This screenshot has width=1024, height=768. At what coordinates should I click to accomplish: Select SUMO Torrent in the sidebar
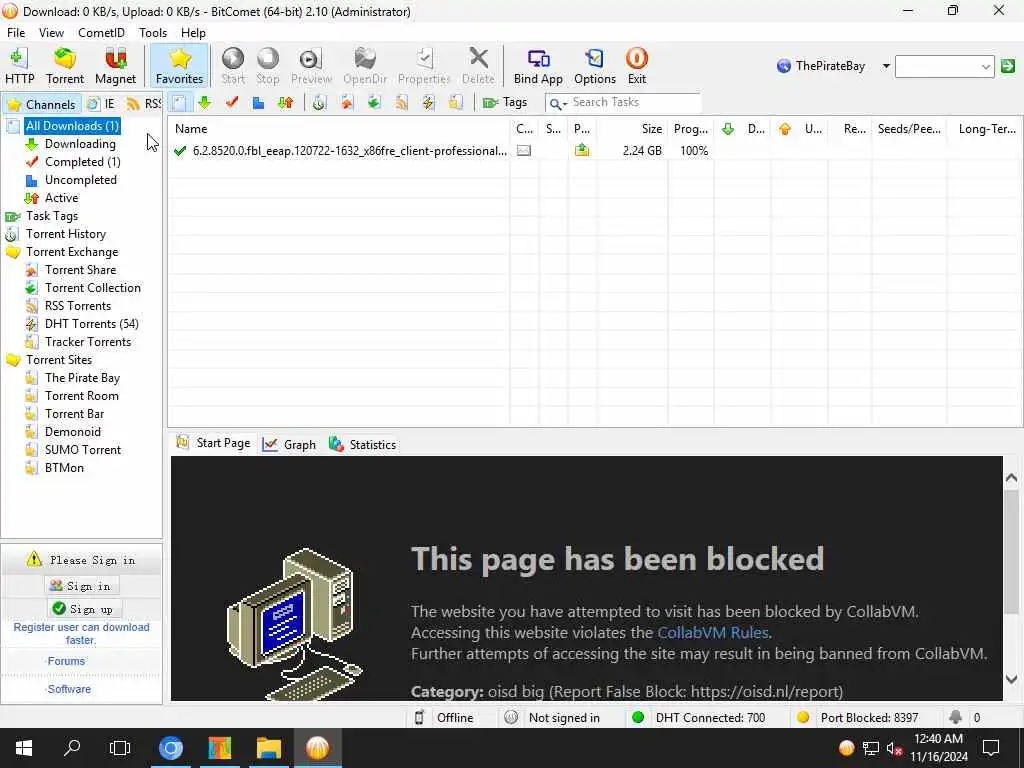83,450
